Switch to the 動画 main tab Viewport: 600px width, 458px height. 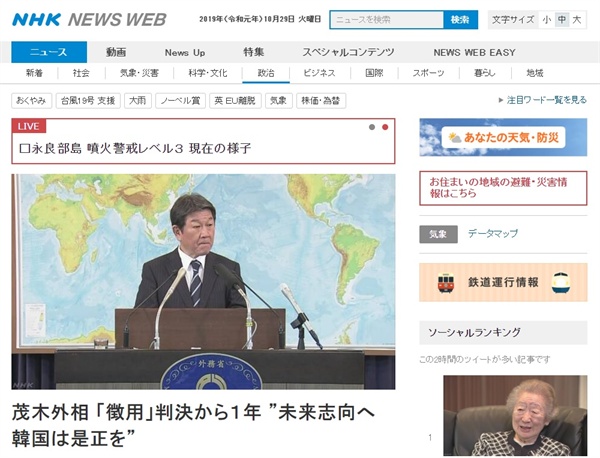[x=116, y=52]
